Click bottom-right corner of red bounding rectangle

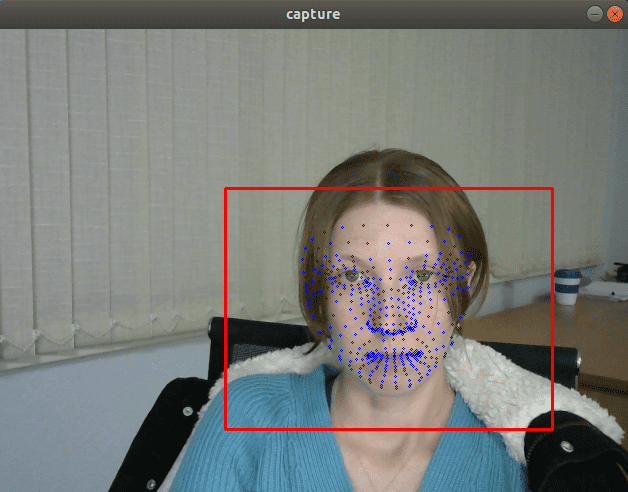point(551,429)
